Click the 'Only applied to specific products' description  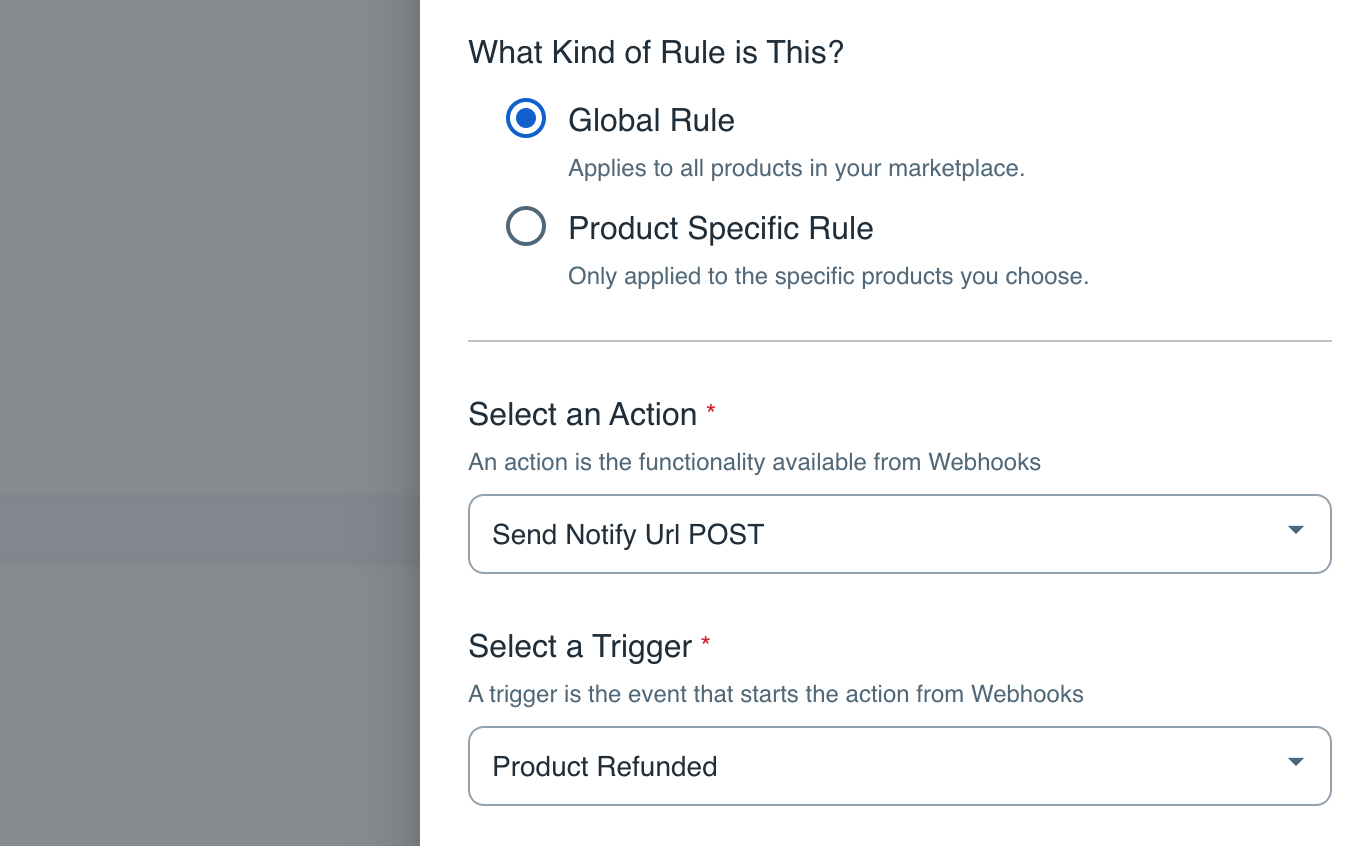pos(828,276)
